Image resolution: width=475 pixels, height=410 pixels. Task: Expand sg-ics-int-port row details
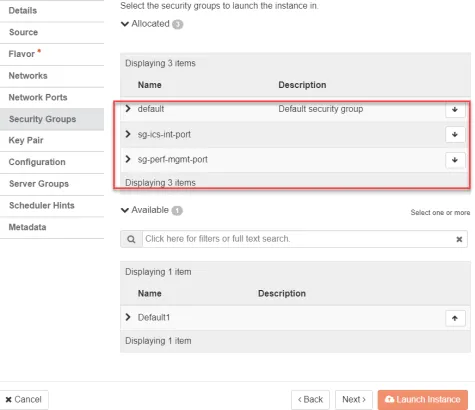tap(128, 134)
